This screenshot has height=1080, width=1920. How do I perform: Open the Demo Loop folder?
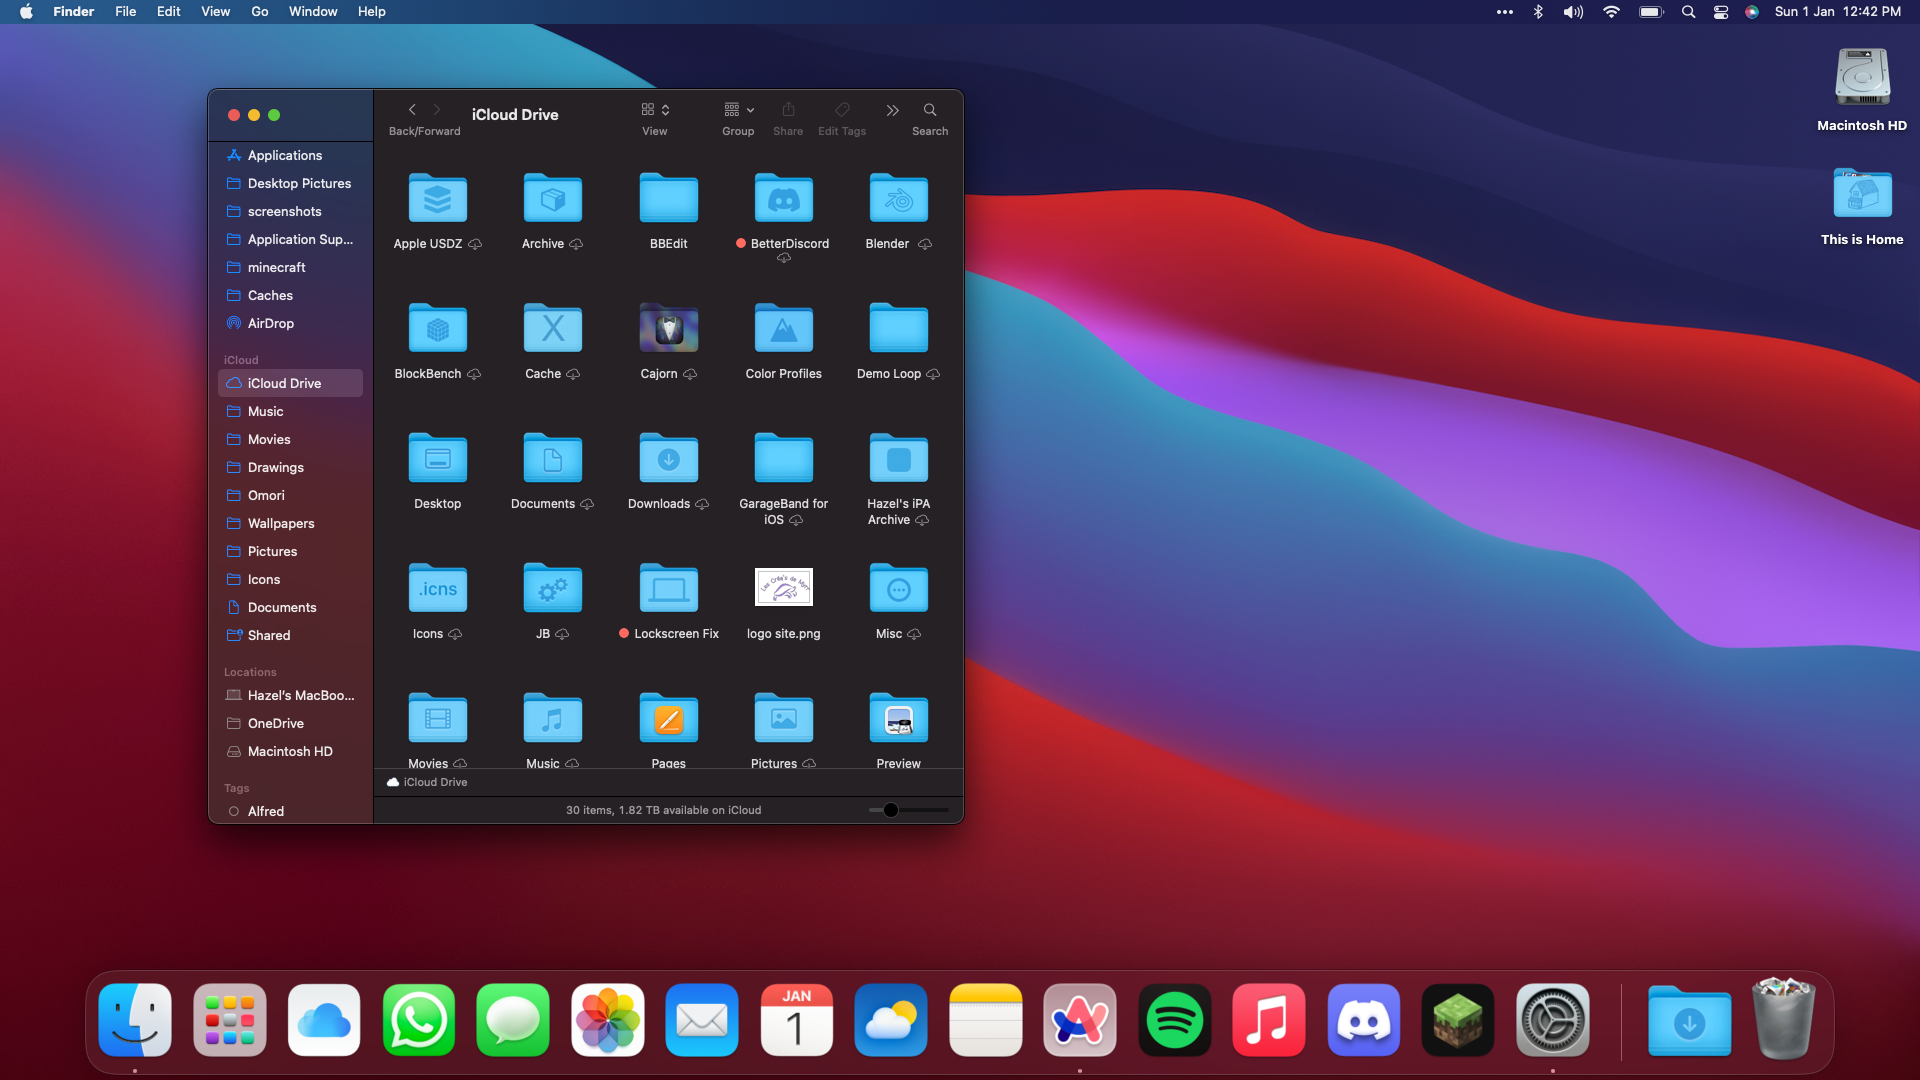(x=898, y=328)
